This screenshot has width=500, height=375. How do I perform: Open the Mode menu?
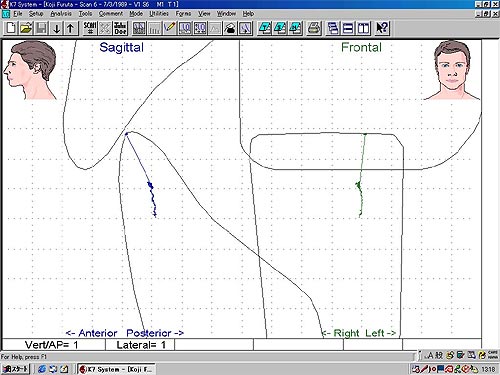(x=136, y=14)
